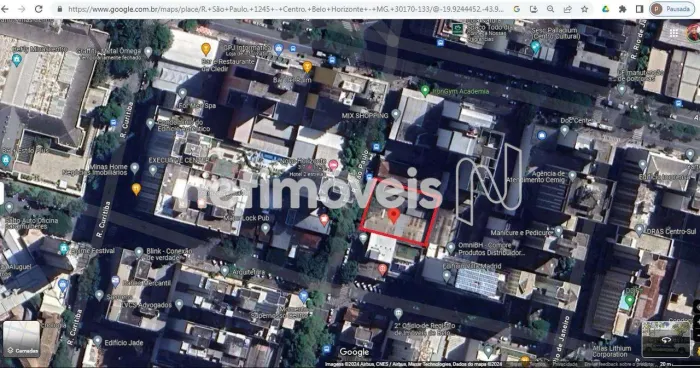700x368 pixels.
Task: Click the Doc Center pin
Action: 564,130
